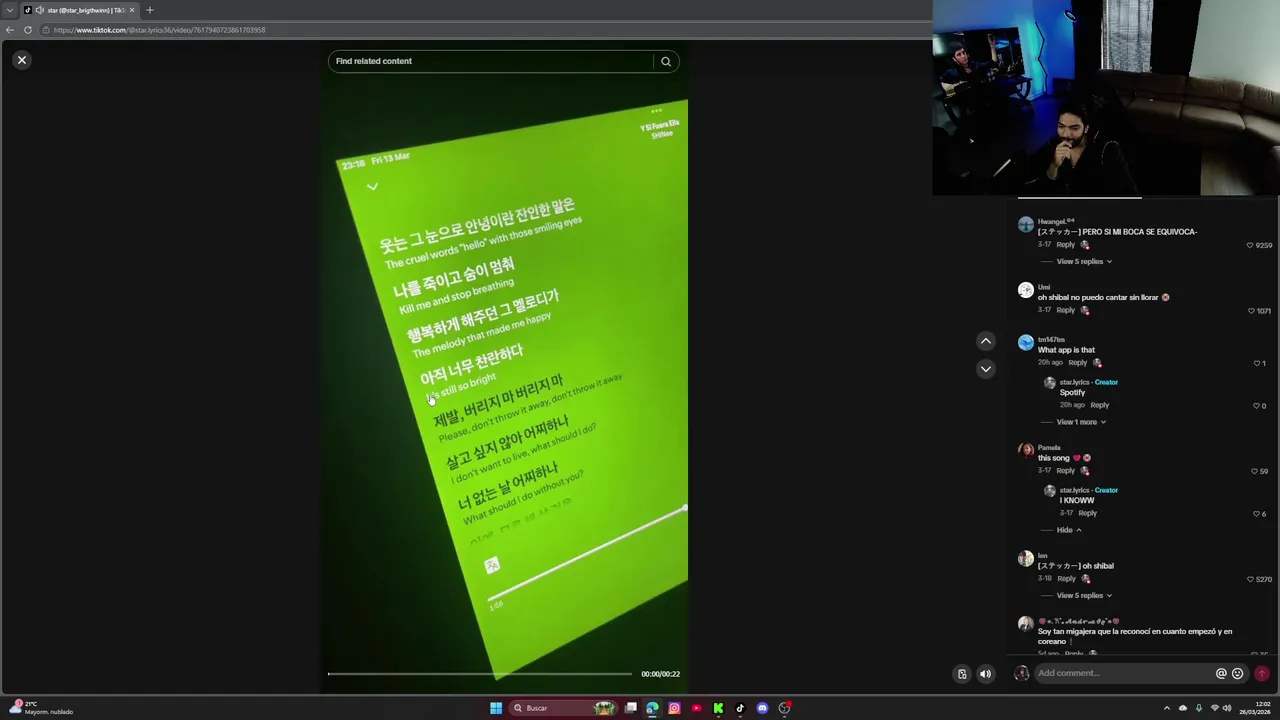Open star.lyrics username on Spotify reply
The height and width of the screenshot is (720, 1280).
pyautogui.click(x=1074, y=382)
